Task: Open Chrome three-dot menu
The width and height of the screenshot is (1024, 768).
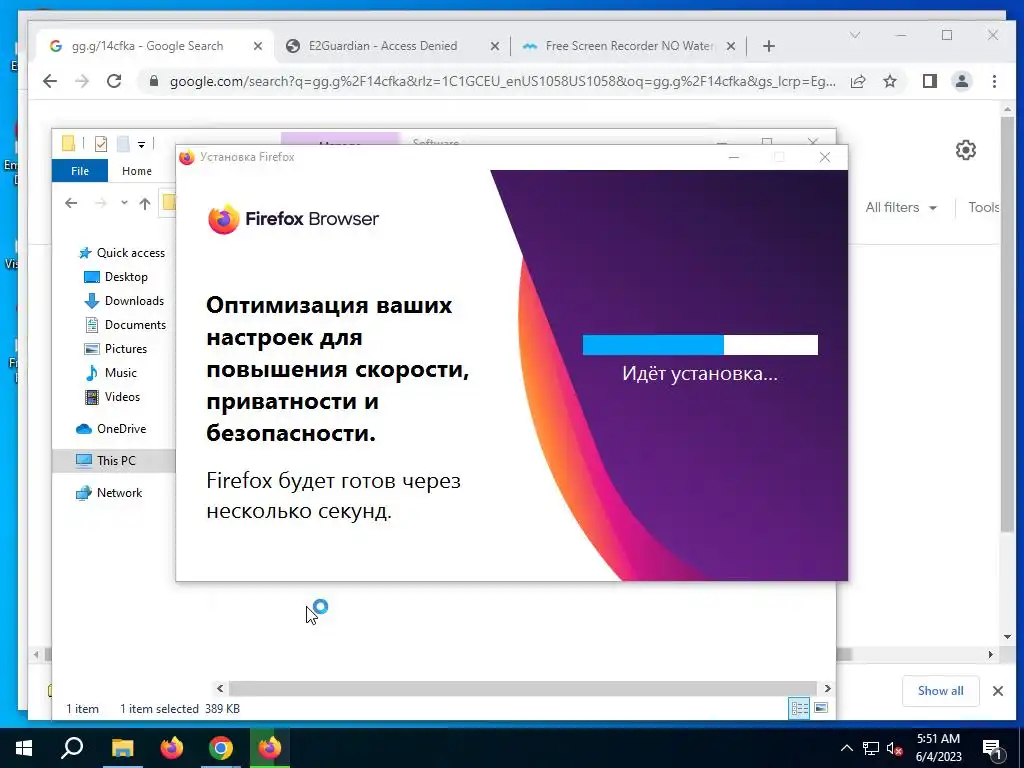Action: [x=994, y=81]
